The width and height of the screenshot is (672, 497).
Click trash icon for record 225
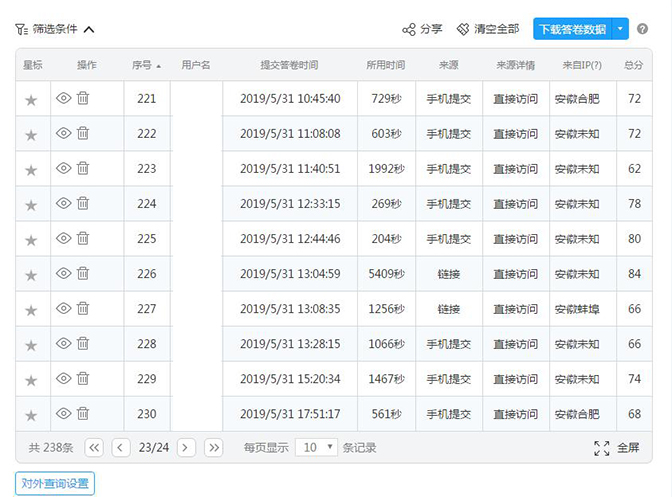coord(84,238)
